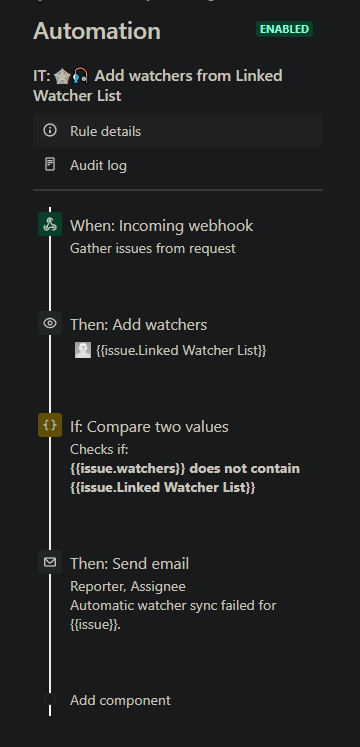Image resolution: width=360 pixels, height=747 pixels.
Task: Click the does not contain comparison text
Action: pyautogui.click(x=245, y=468)
